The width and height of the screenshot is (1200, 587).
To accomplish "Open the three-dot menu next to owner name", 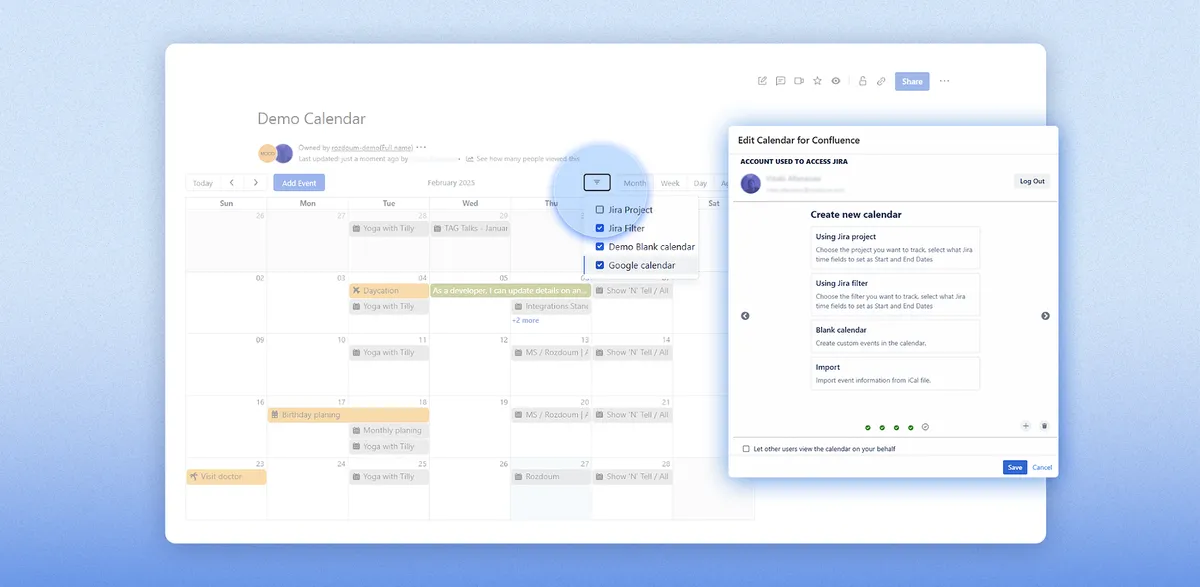I will pos(422,147).
